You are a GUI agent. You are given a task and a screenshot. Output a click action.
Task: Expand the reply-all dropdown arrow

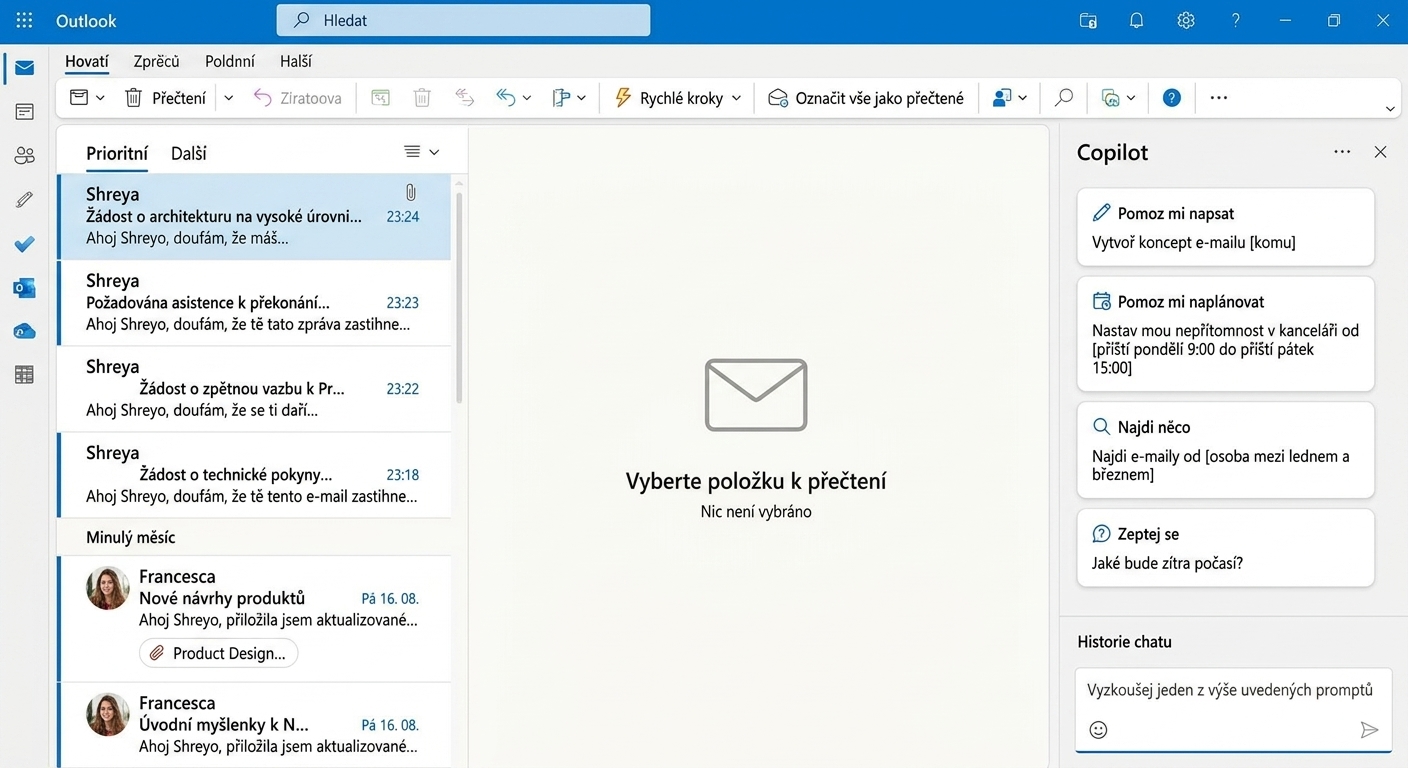click(x=527, y=98)
